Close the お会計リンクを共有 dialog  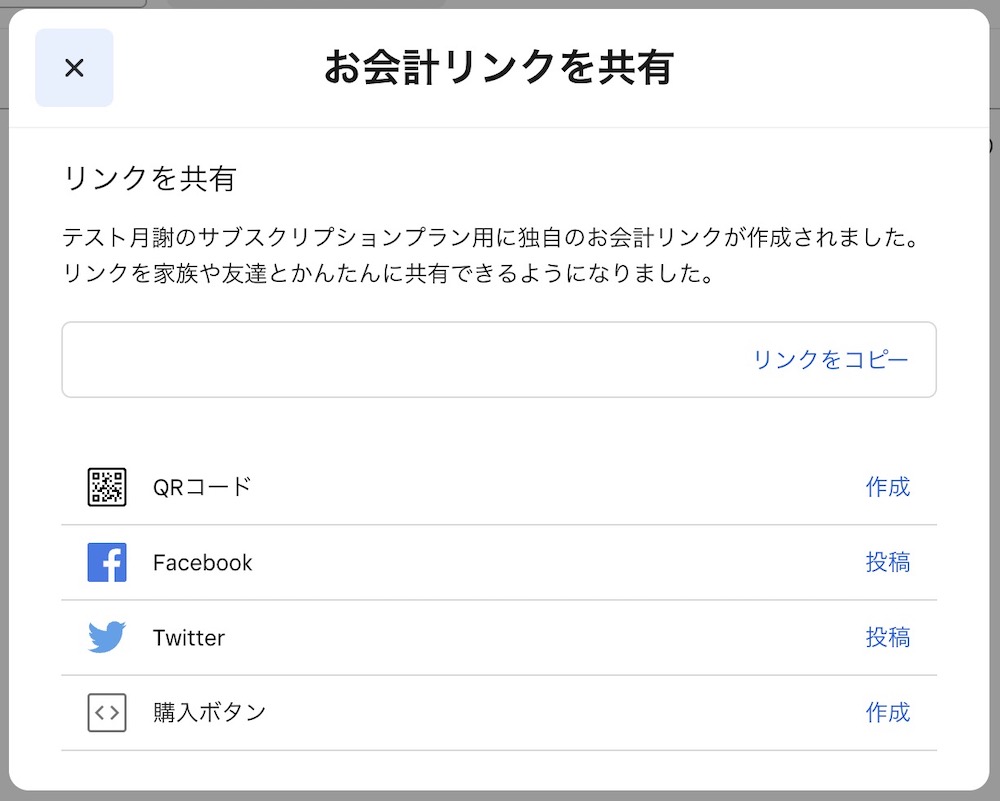click(x=74, y=68)
